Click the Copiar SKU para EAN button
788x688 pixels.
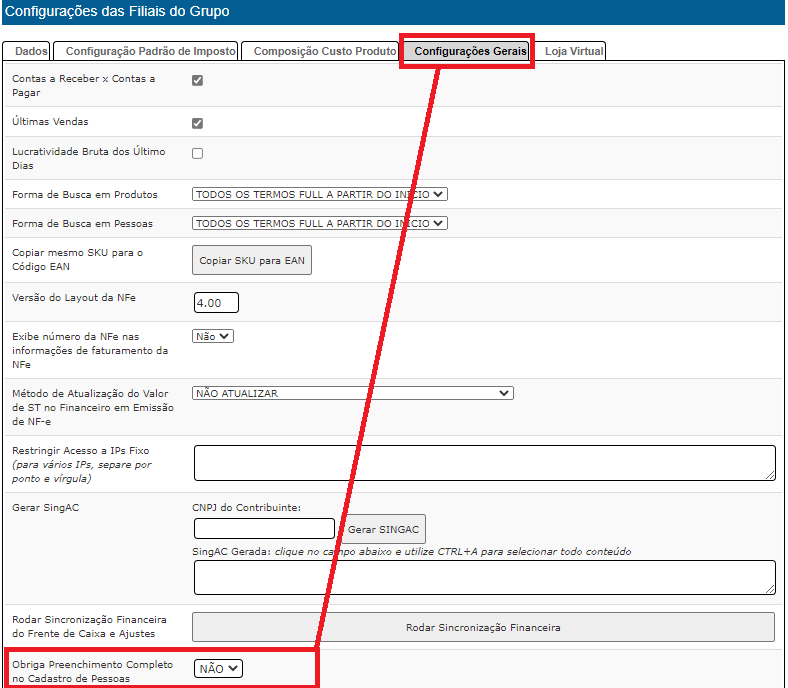pyautogui.click(x=252, y=260)
